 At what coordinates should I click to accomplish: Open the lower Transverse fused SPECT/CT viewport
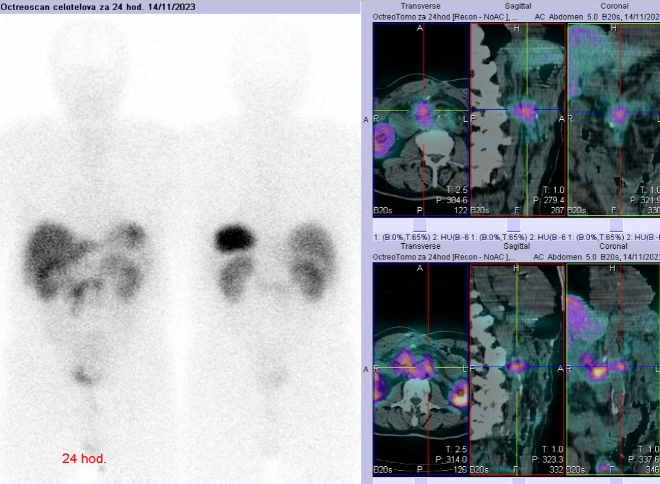pos(421,369)
